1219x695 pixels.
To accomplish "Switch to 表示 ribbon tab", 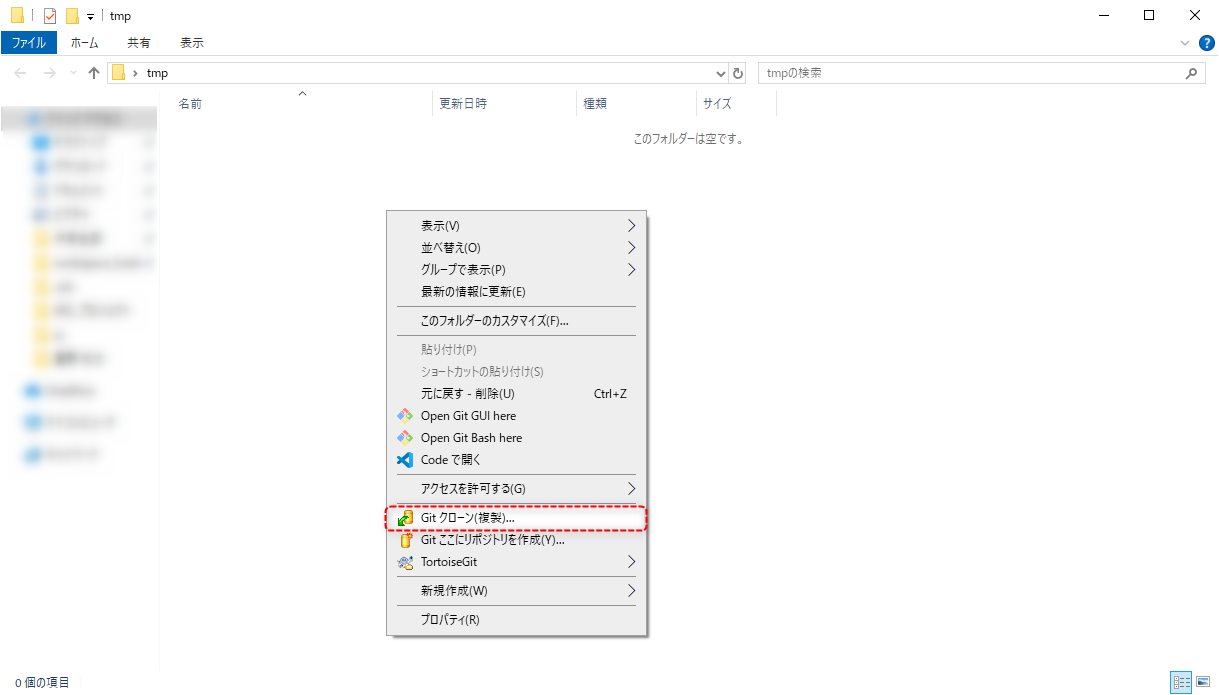I will click(x=192, y=43).
